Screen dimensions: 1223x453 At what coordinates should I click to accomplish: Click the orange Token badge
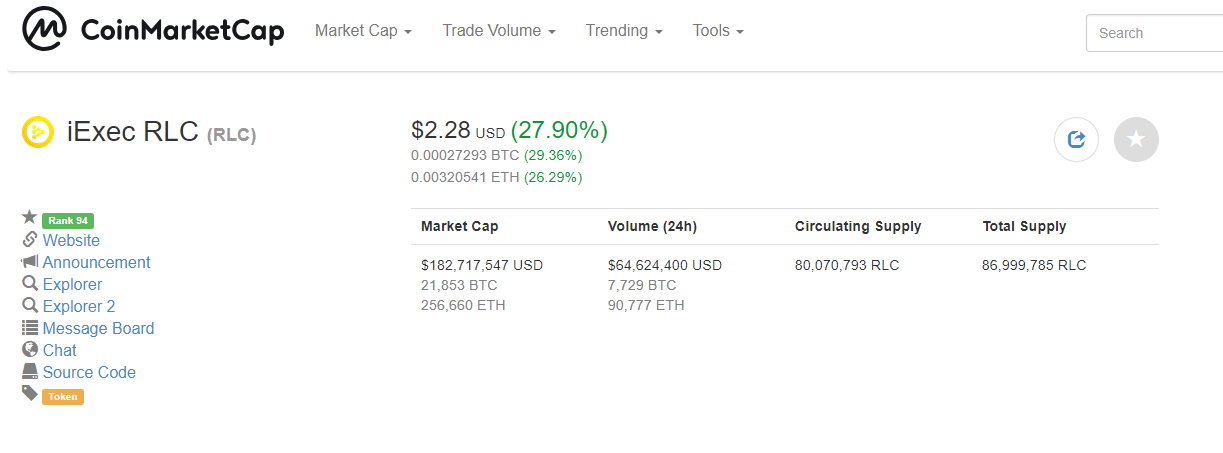click(62, 397)
